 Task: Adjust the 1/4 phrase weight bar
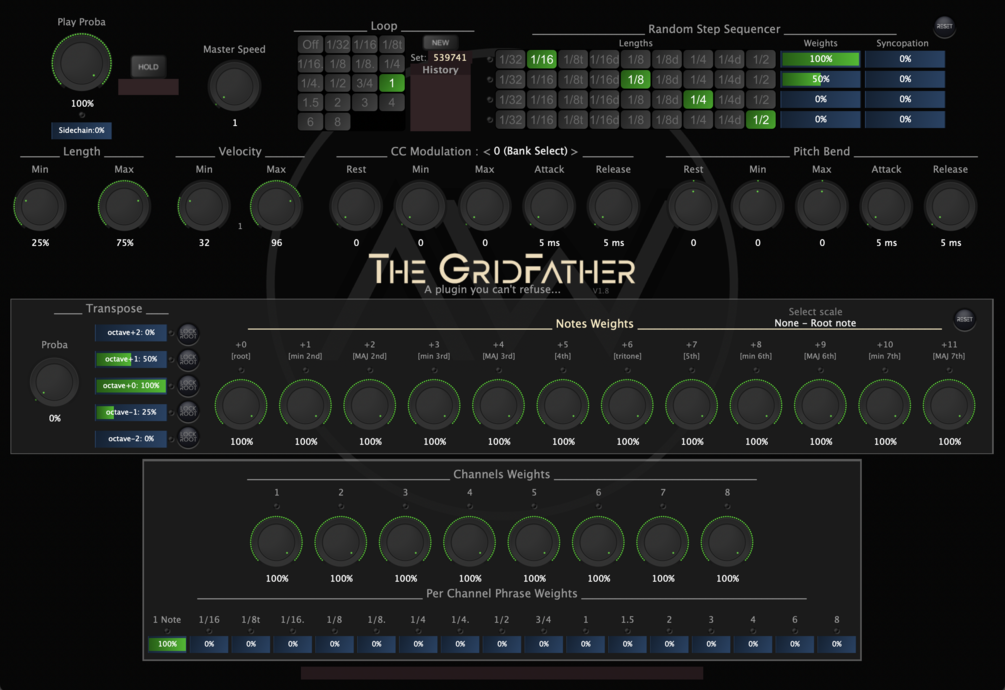418,644
